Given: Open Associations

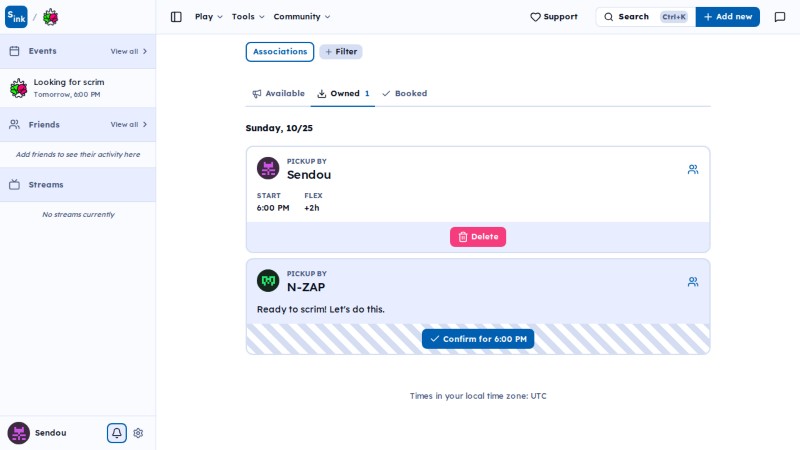Looking at the screenshot, I should pos(280,52).
